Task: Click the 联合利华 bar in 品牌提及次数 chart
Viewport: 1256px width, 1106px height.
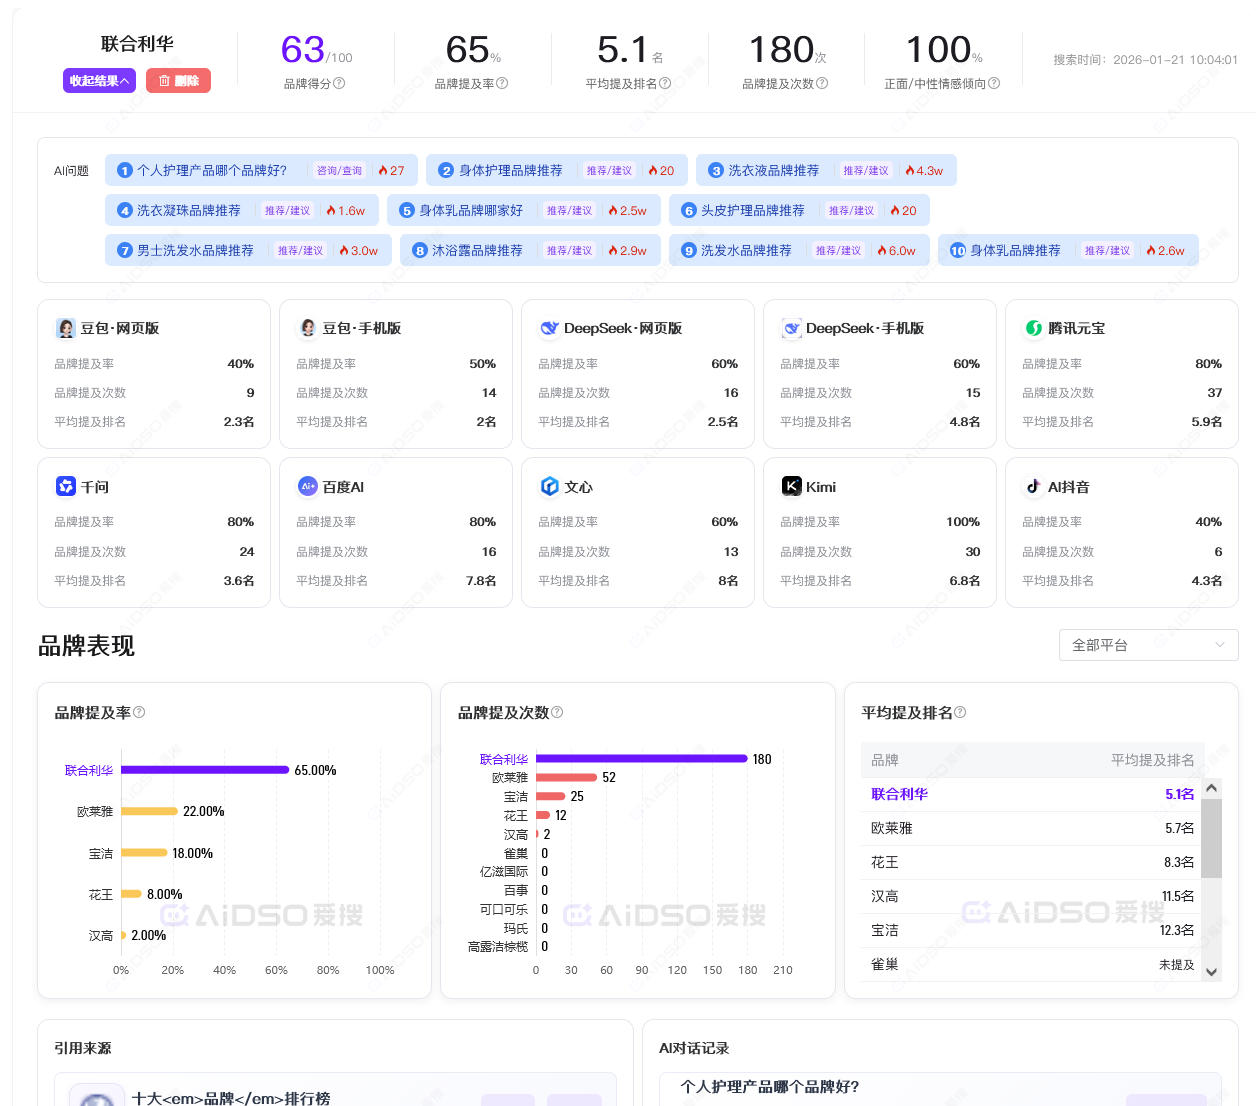Action: tap(641, 759)
